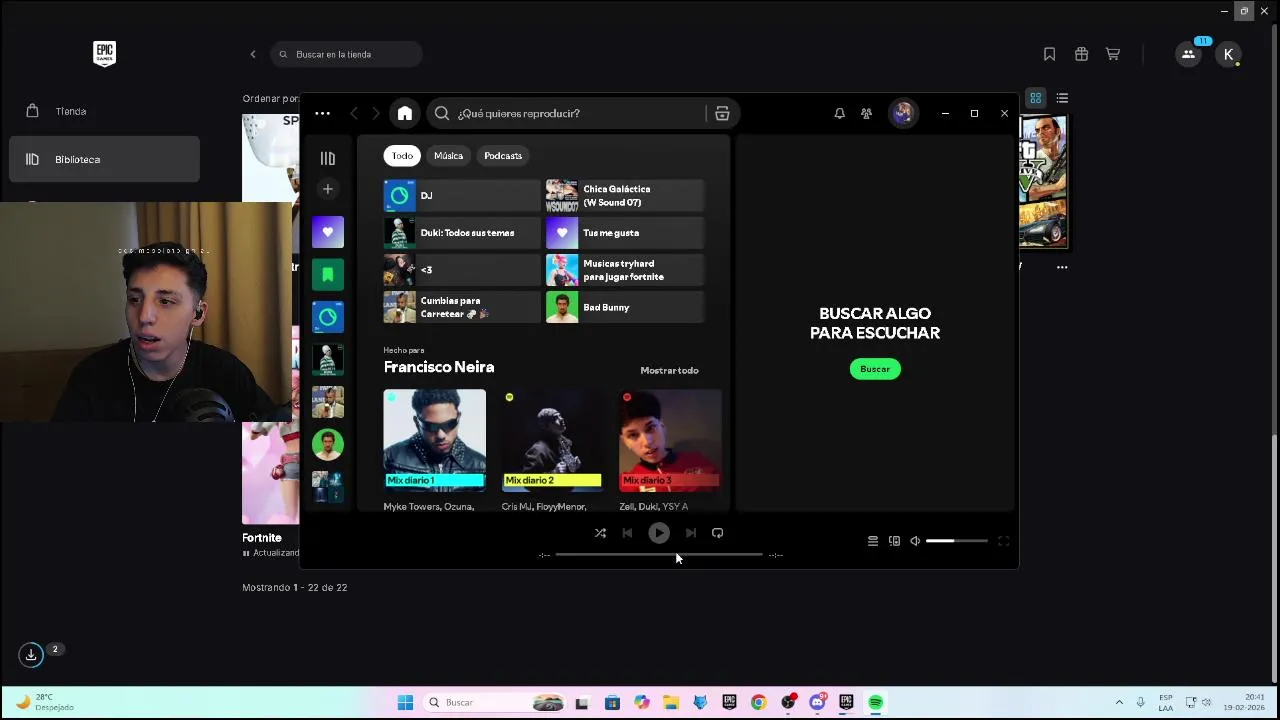The width and height of the screenshot is (1280, 720).
Task: Switch Epic library to grid view
Action: (1036, 98)
